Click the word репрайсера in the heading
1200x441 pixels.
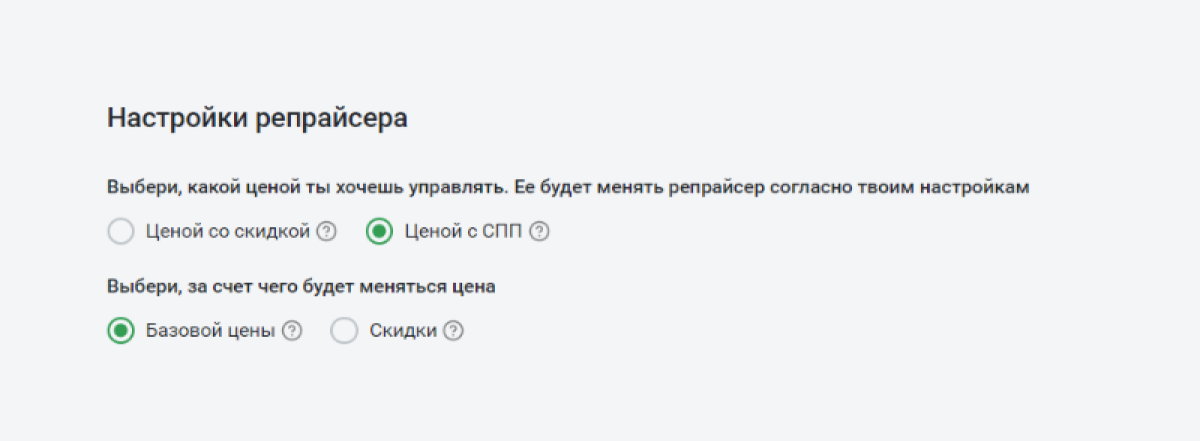pos(332,119)
